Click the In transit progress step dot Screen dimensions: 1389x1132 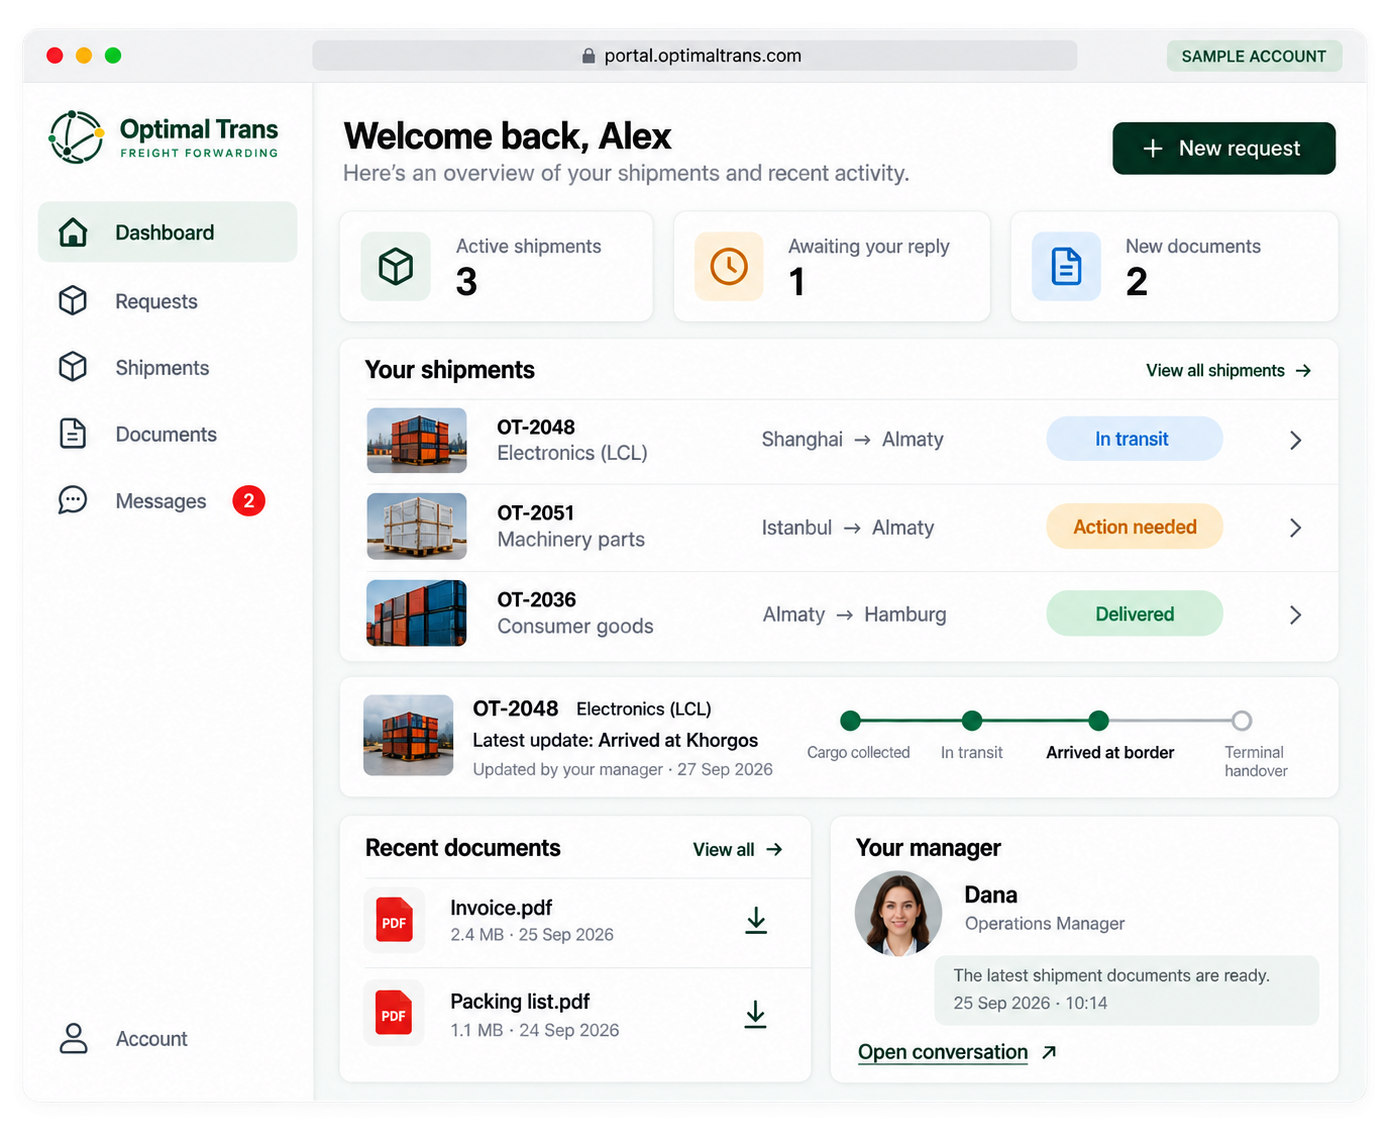click(x=971, y=720)
